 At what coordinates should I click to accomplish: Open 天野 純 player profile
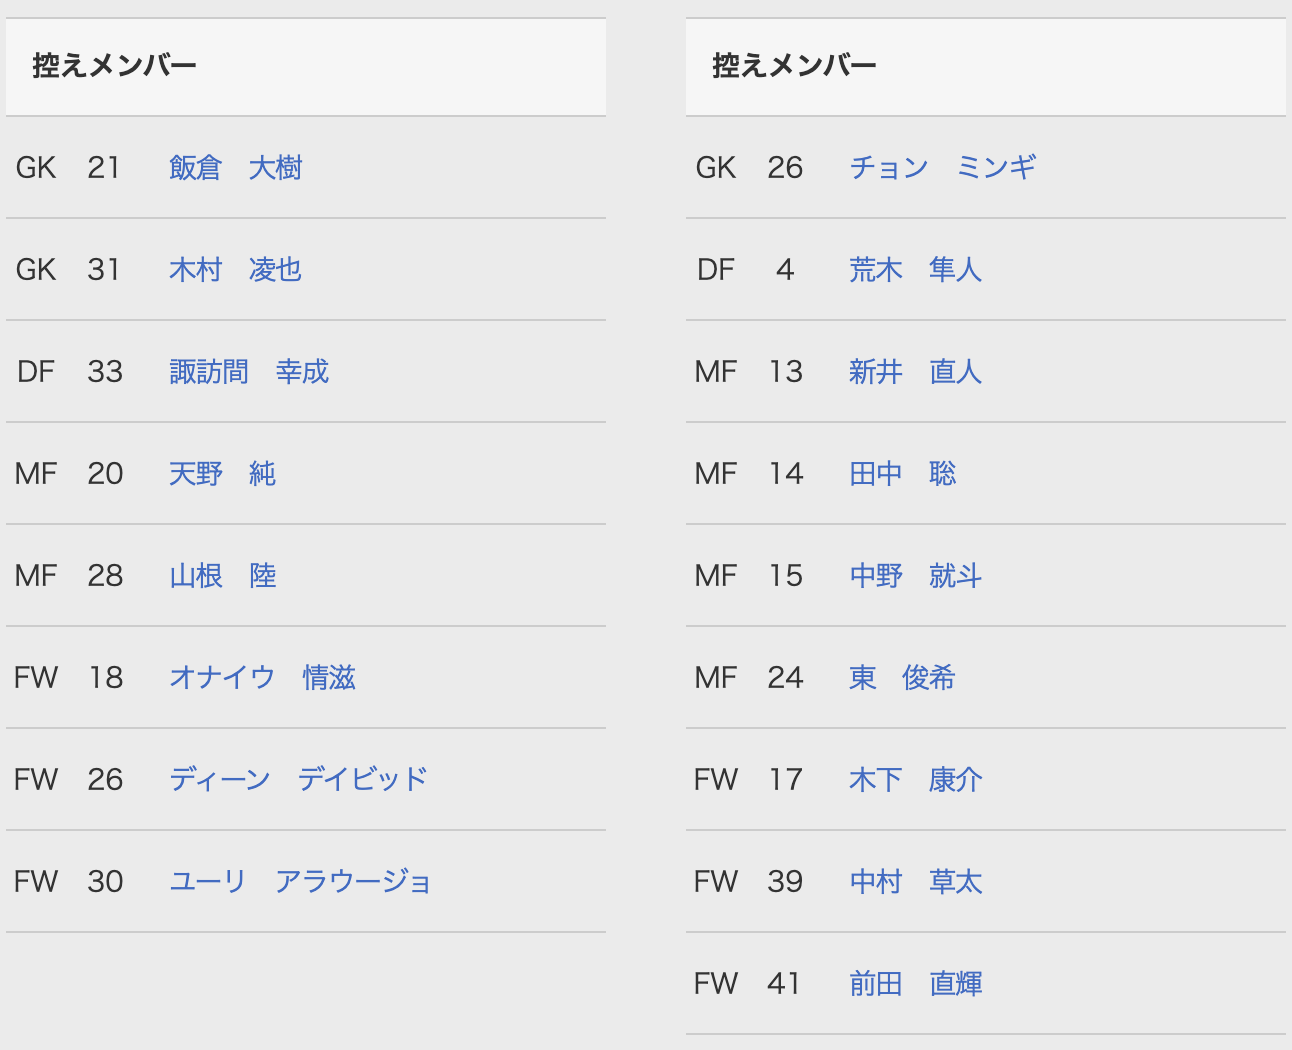[x=222, y=473]
